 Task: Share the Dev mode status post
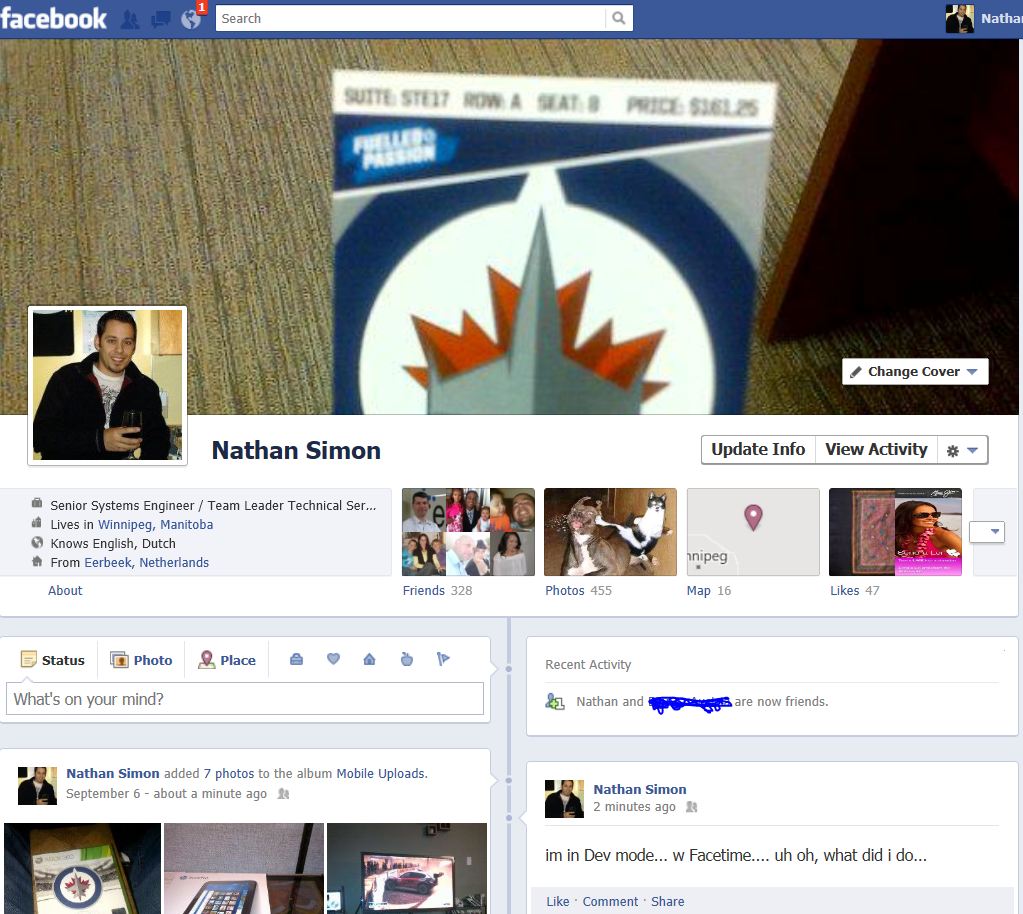tap(667, 901)
